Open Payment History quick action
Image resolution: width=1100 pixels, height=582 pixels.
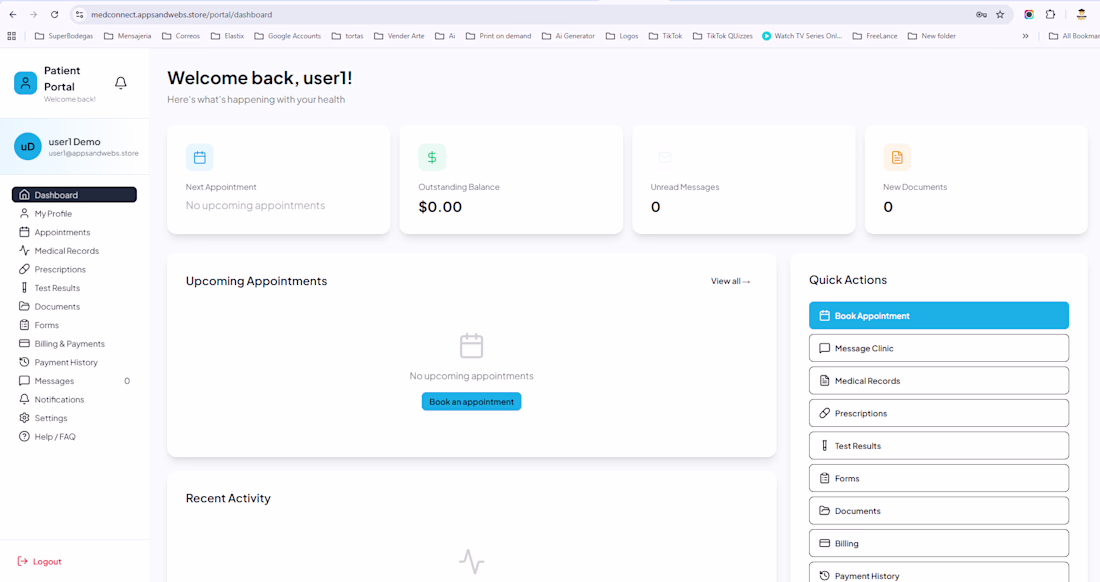[x=939, y=574]
